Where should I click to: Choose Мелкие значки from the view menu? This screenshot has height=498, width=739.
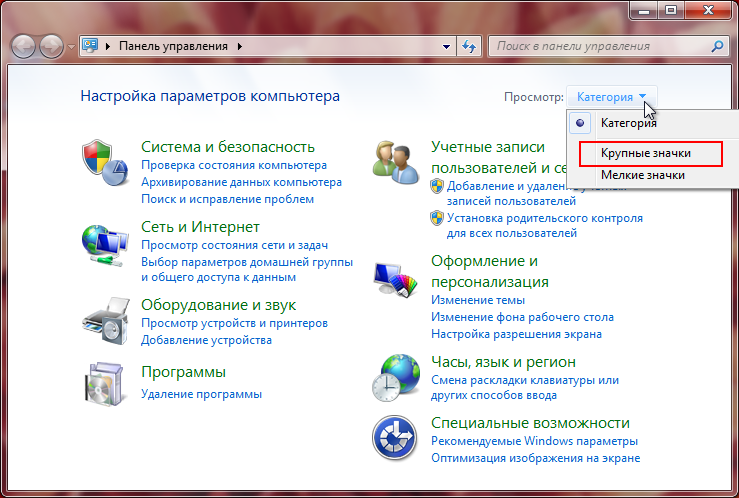642,175
